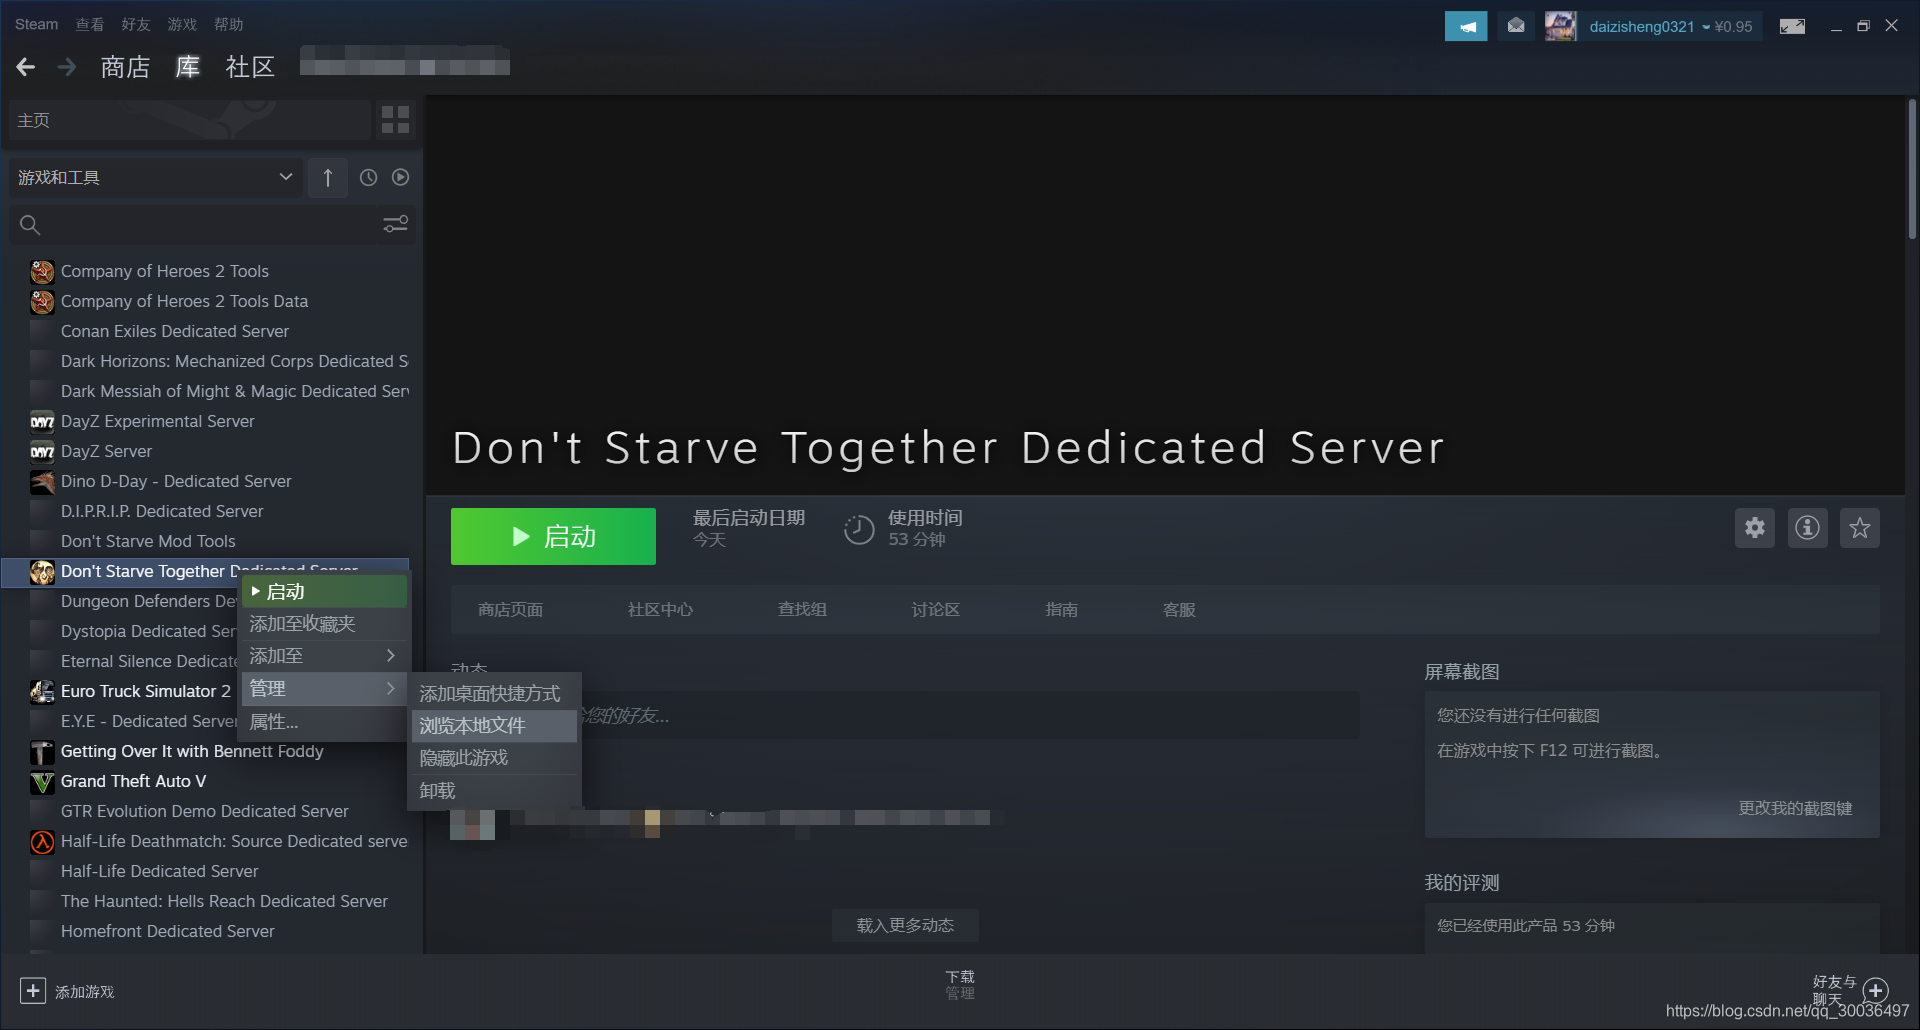Expand the 添加至 submenu
The height and width of the screenshot is (1030, 1920).
coord(324,656)
